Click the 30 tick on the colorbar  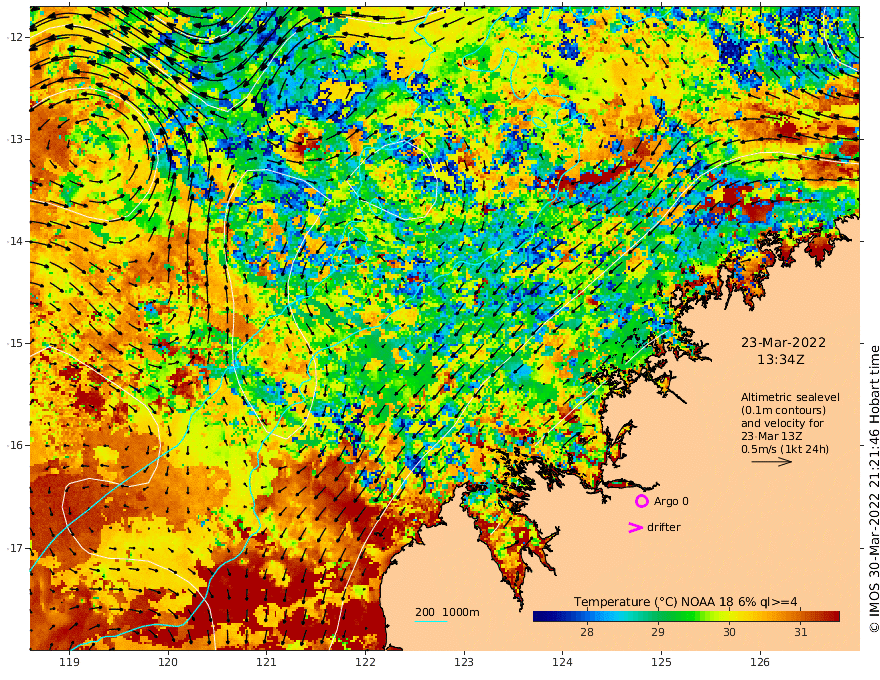729,632
